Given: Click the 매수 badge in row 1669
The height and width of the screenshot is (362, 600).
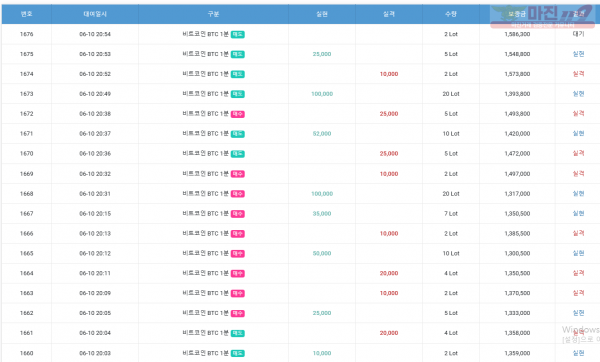Looking at the screenshot, I should pyautogui.click(x=238, y=174).
